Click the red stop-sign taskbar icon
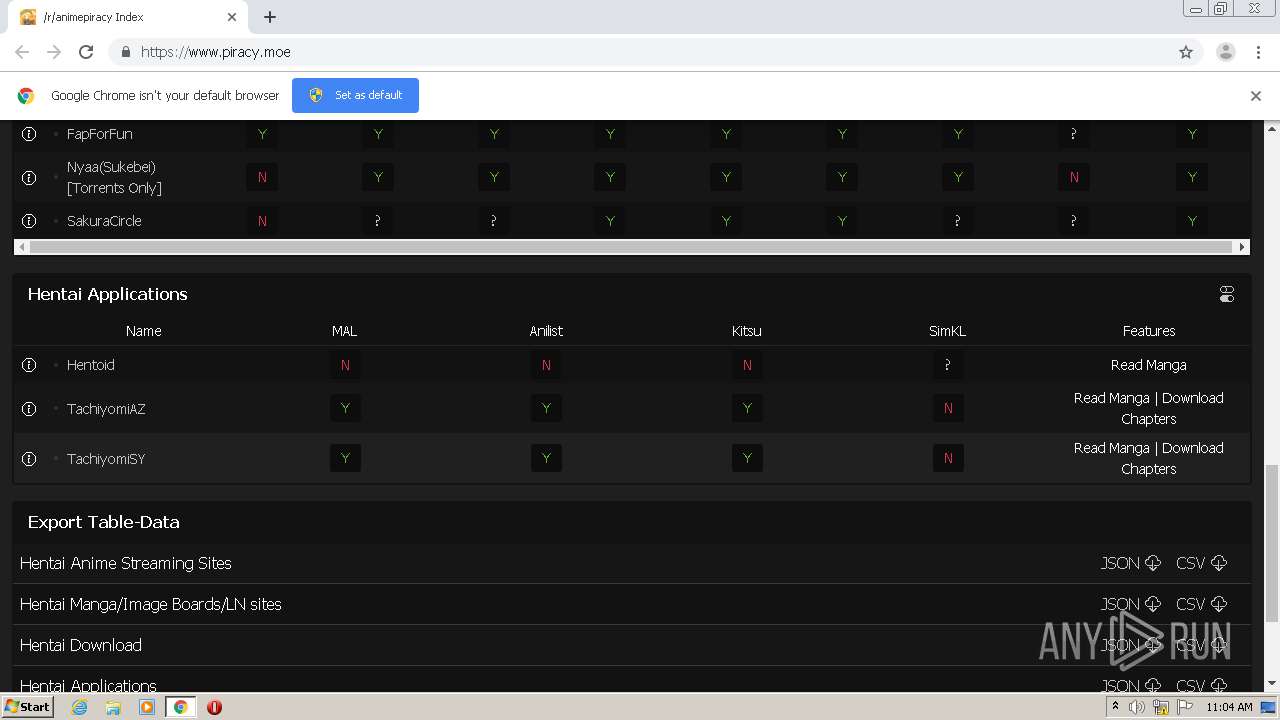The width and height of the screenshot is (1280, 720). pyautogui.click(x=214, y=707)
